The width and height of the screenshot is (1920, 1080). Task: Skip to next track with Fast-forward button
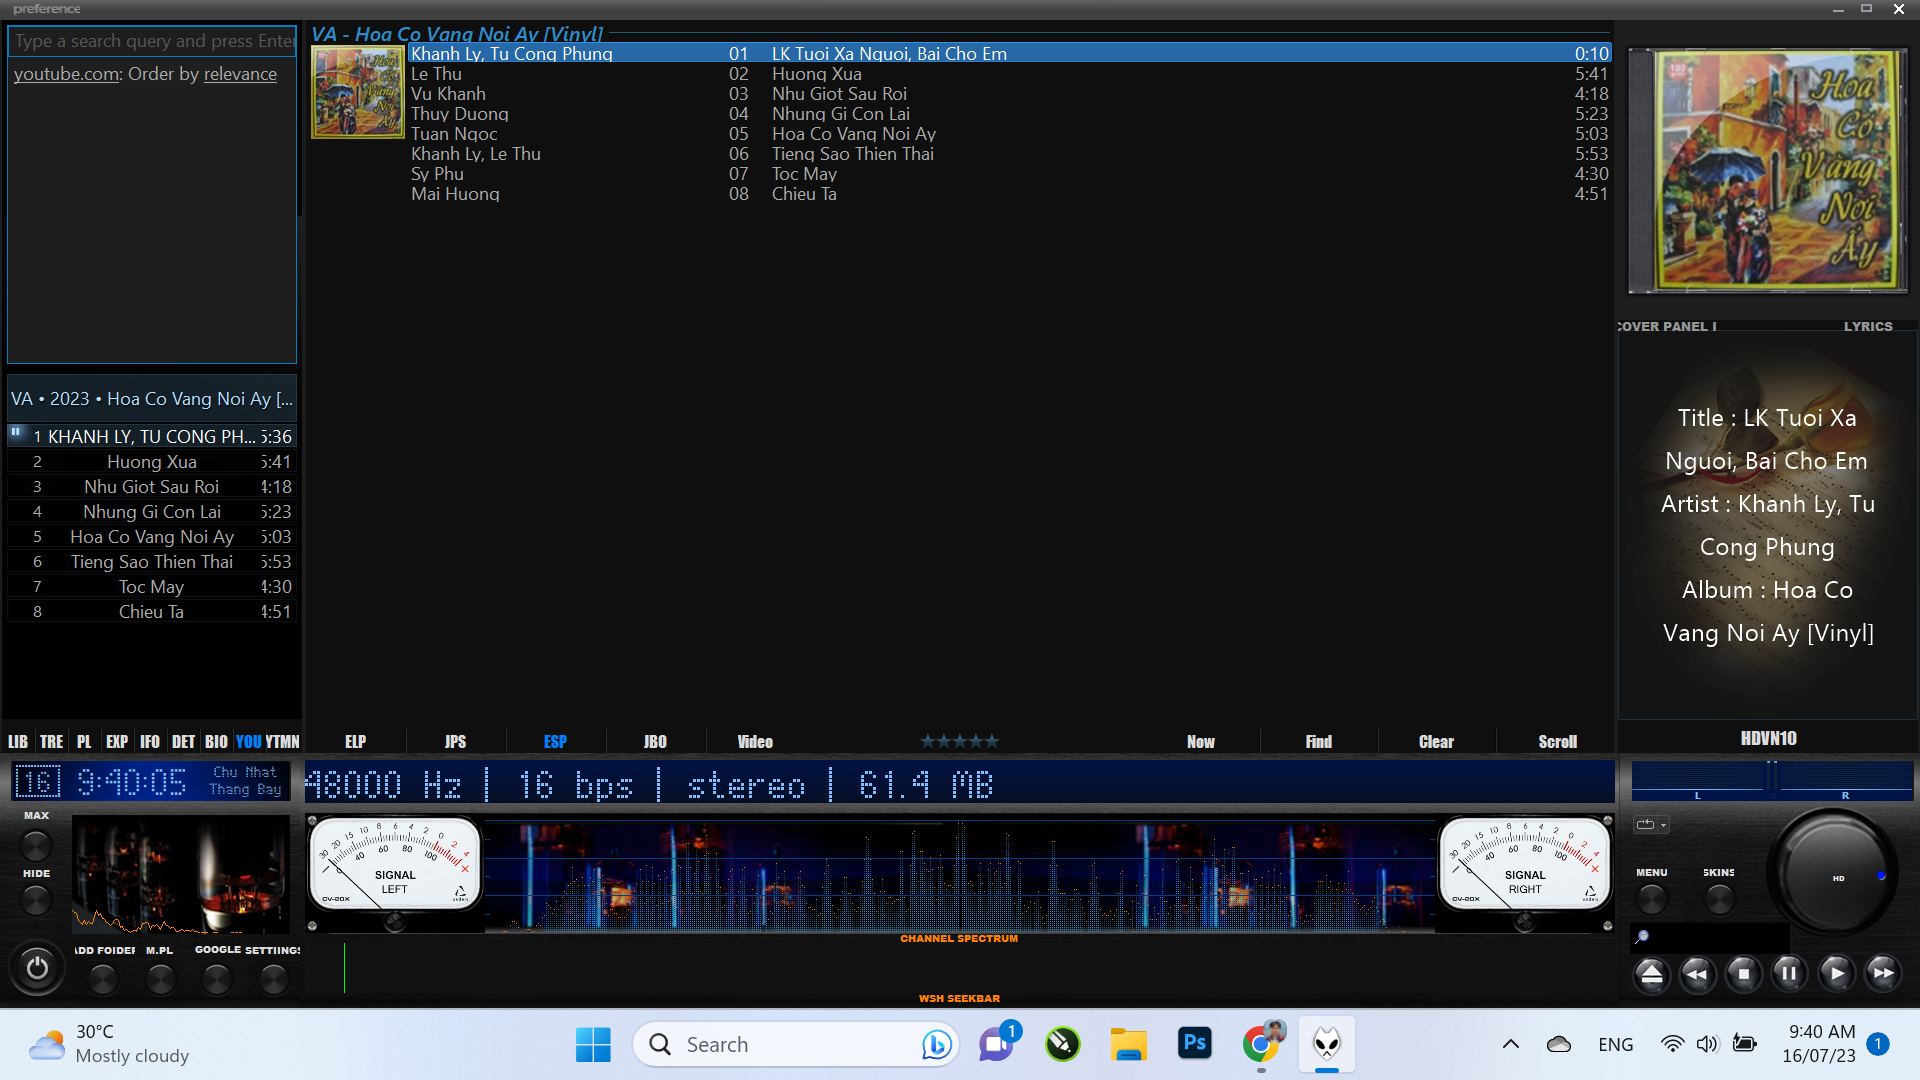1882,973
